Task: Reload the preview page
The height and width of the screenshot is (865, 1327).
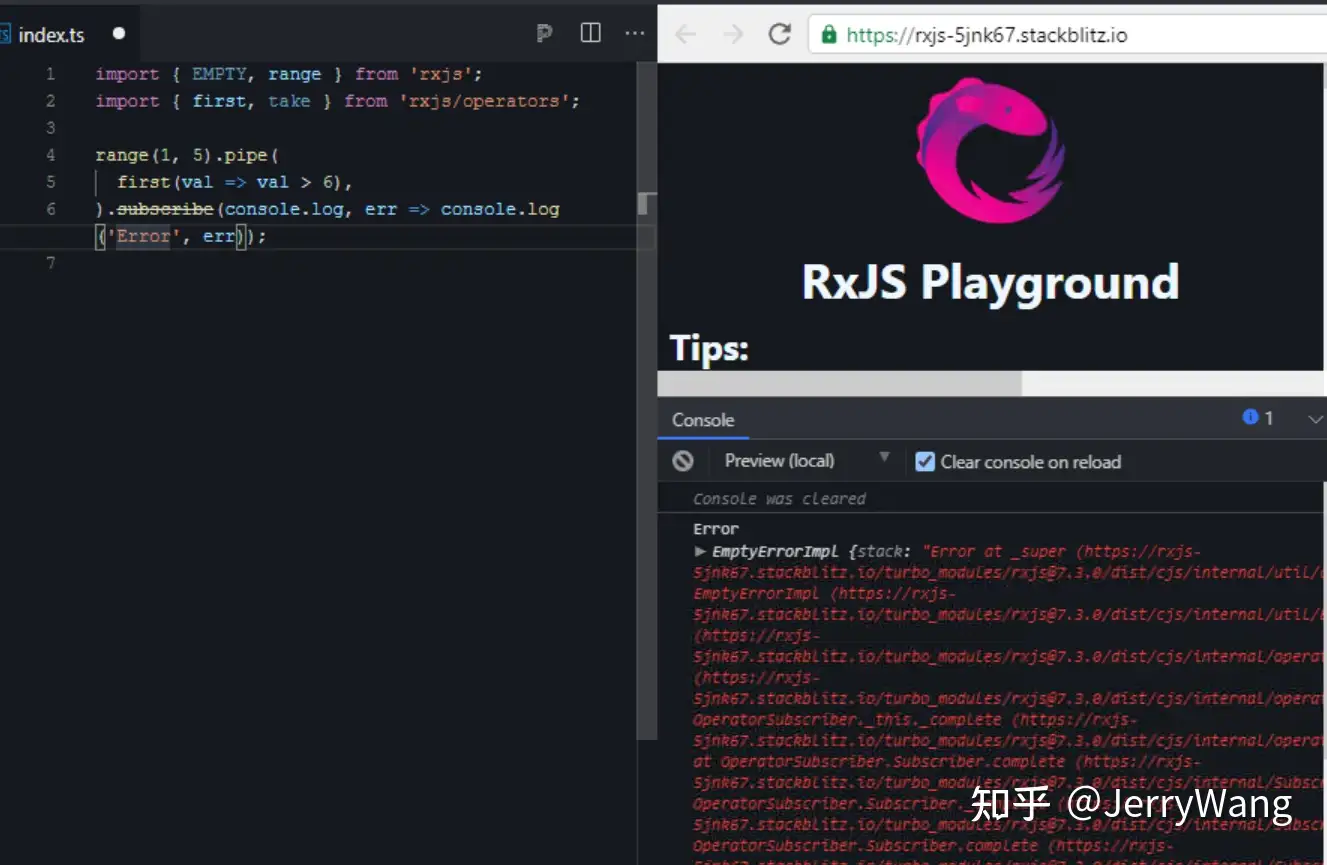Action: [780, 34]
